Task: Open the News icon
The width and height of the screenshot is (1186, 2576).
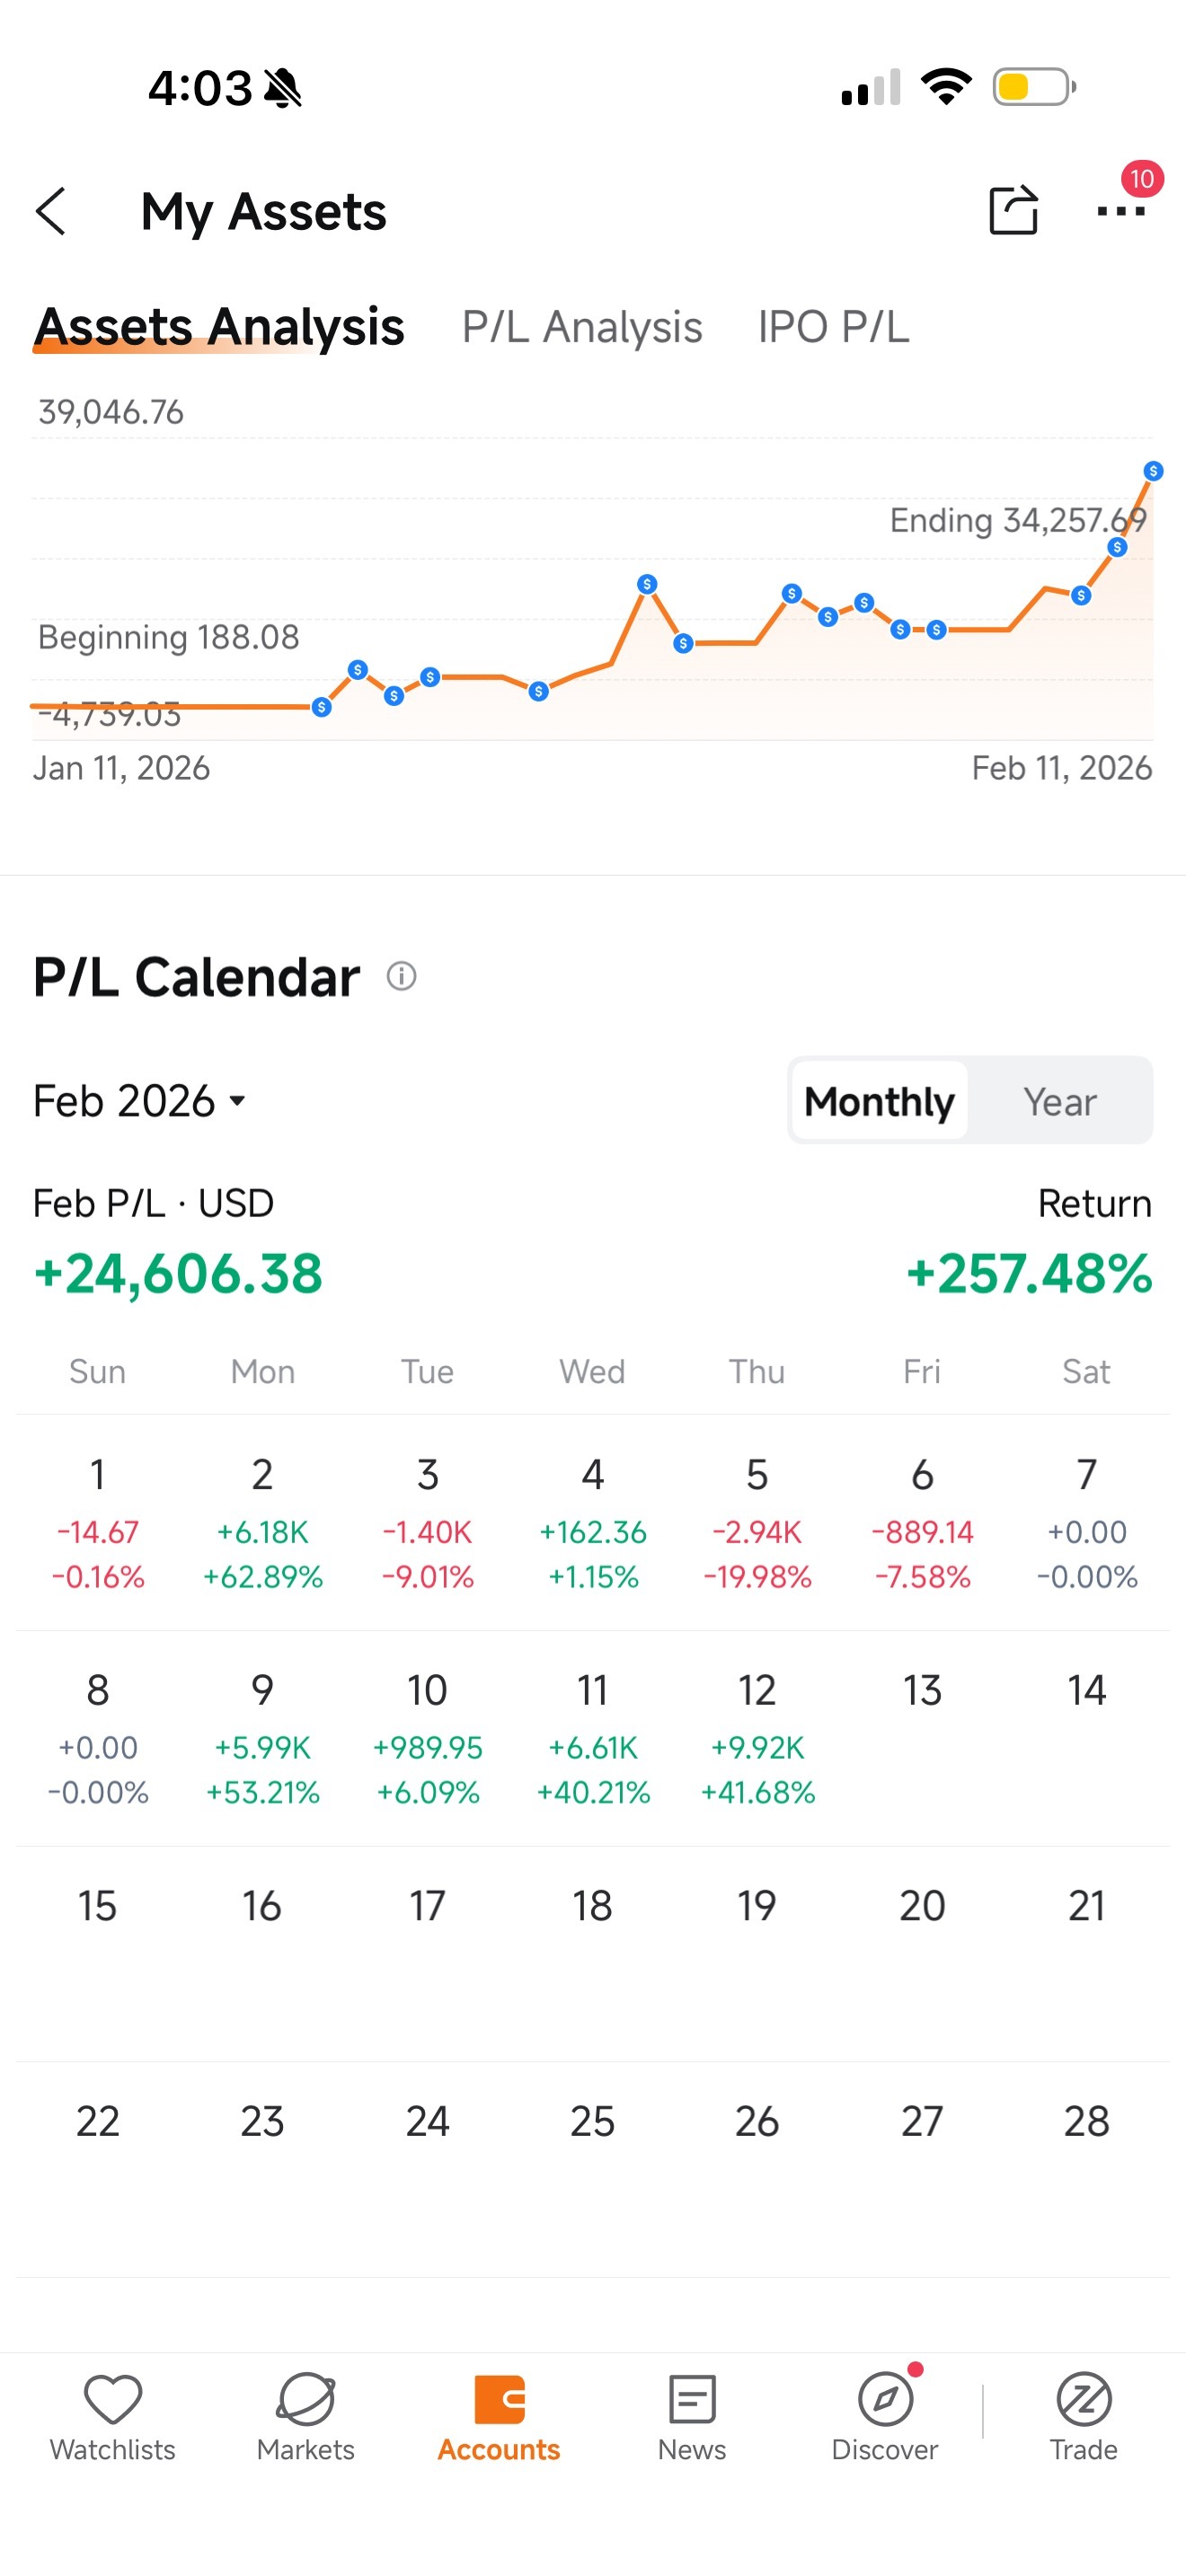Action: [692, 2399]
